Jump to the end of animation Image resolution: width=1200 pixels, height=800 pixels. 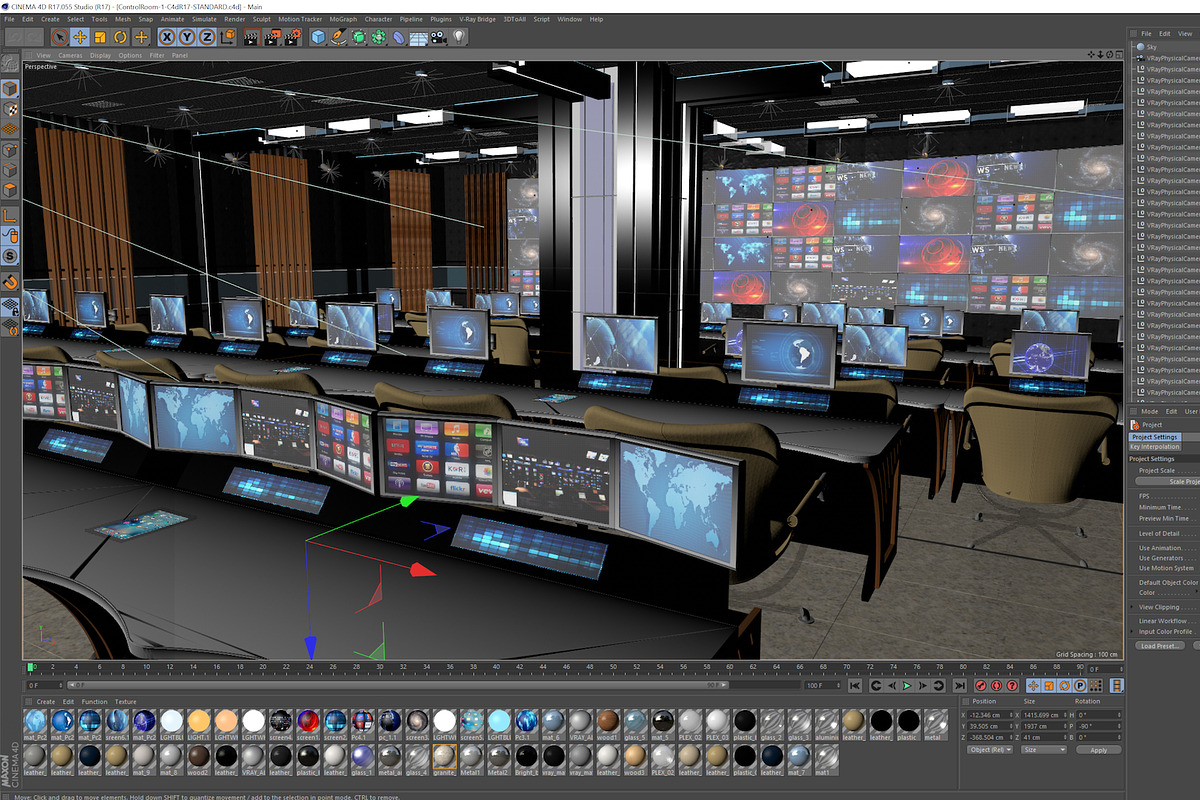960,686
